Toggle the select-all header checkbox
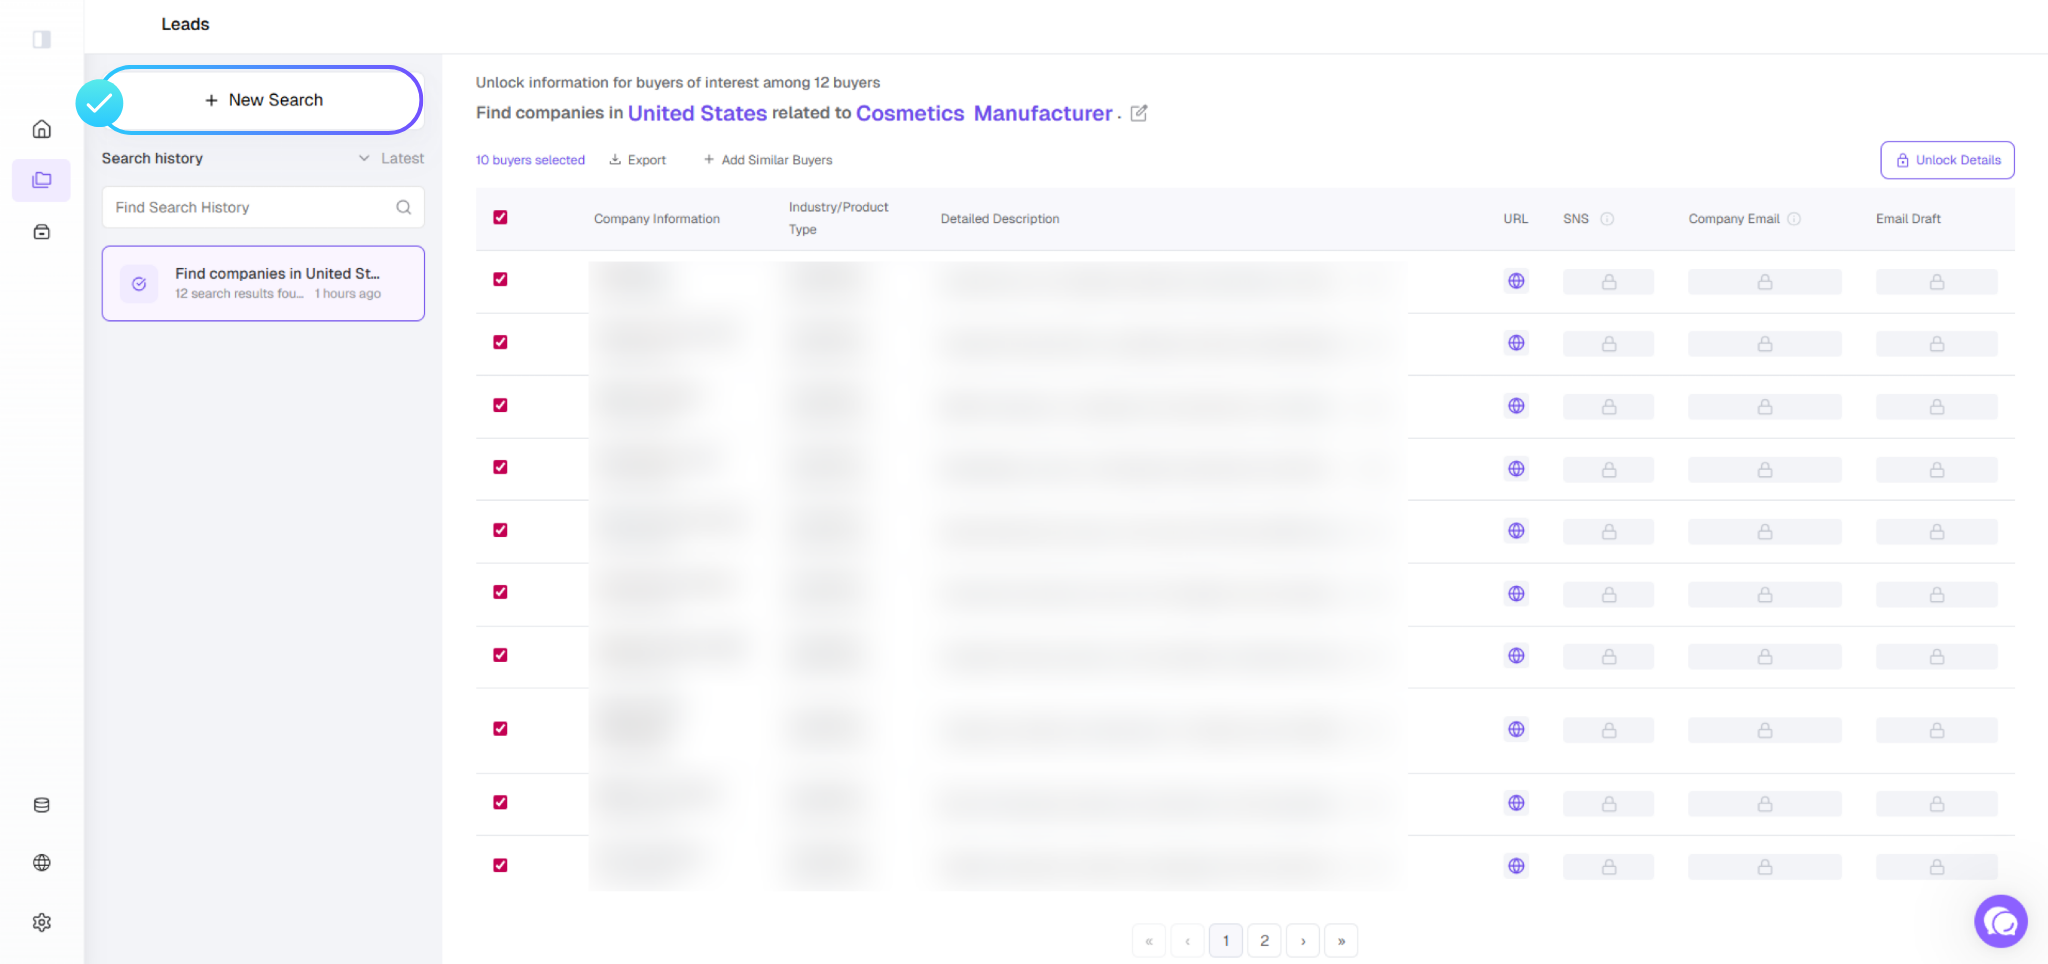 coord(500,217)
